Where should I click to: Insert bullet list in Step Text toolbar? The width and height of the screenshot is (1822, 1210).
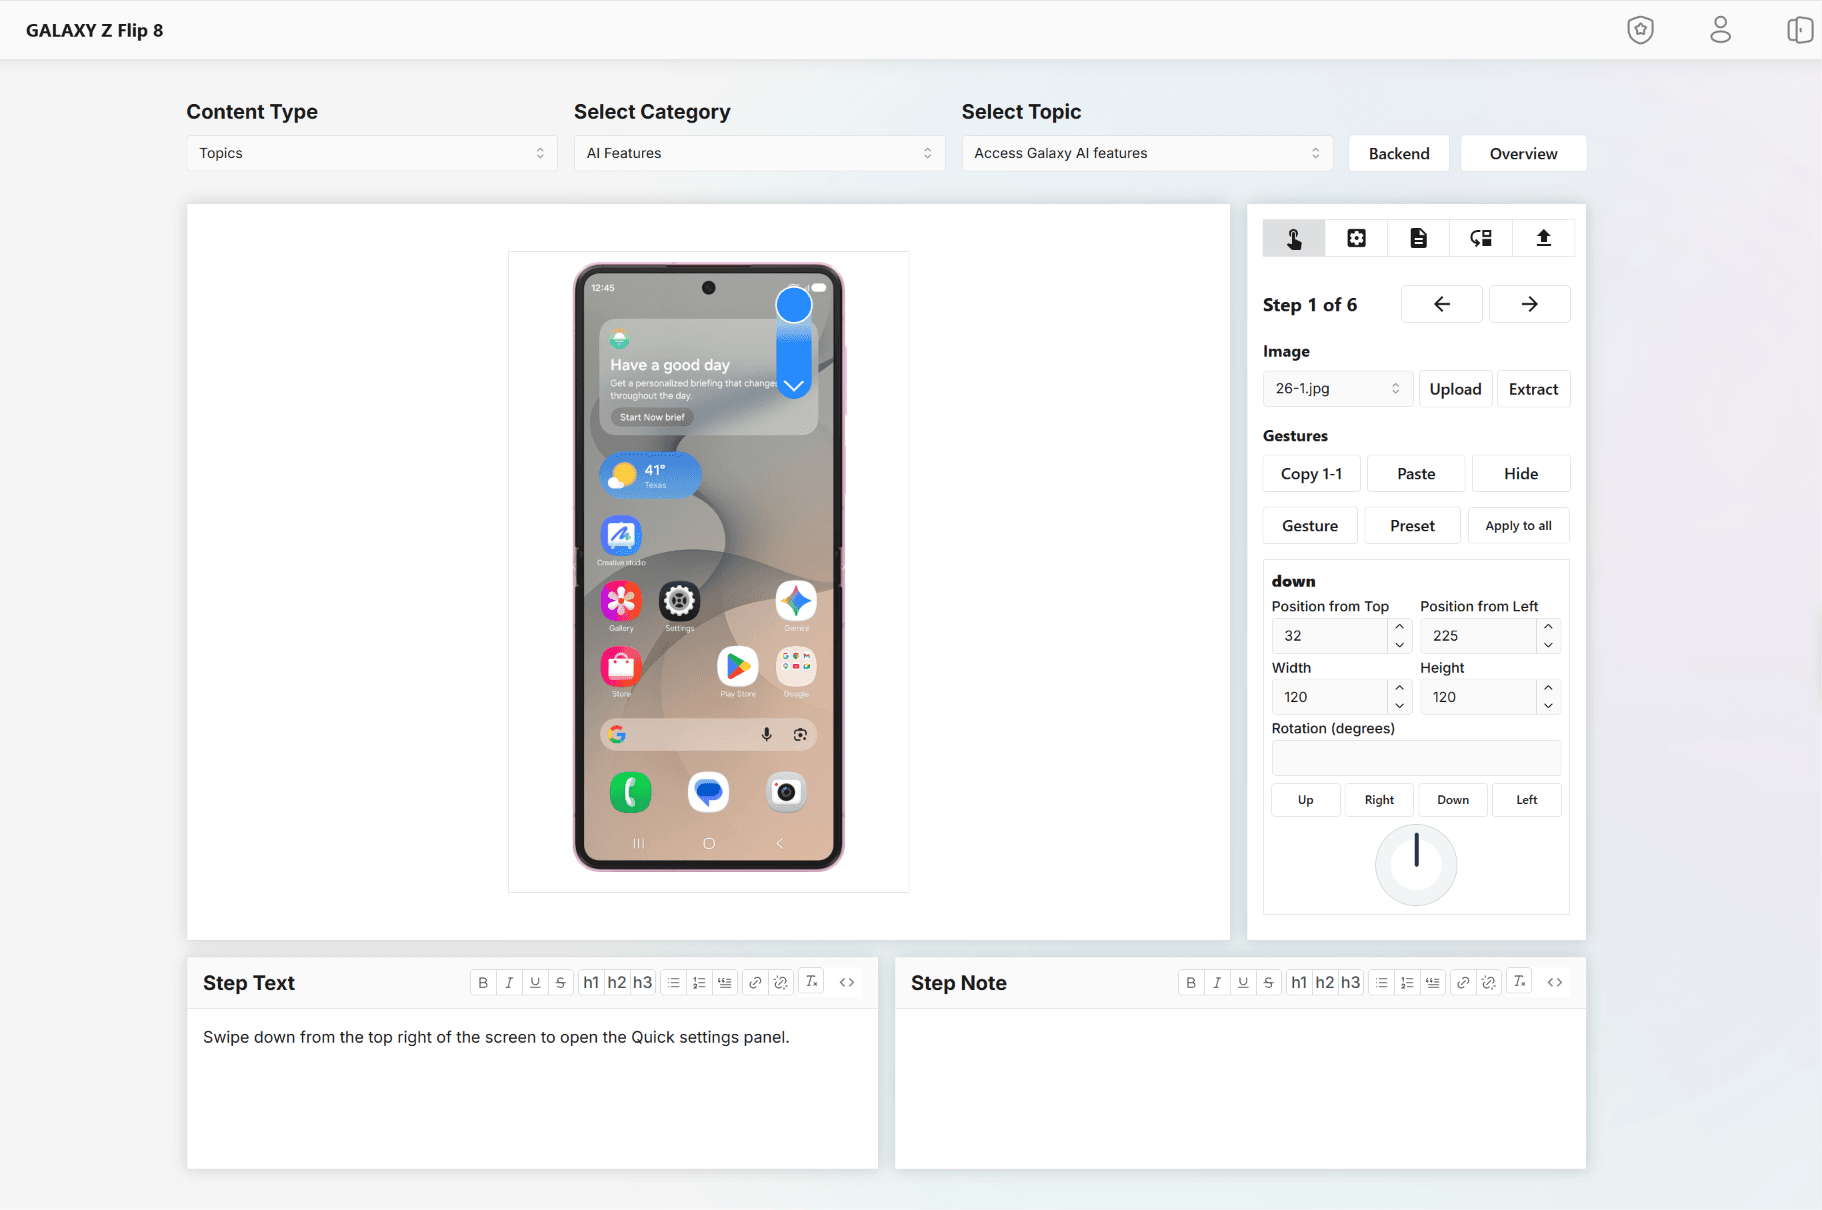click(x=674, y=982)
